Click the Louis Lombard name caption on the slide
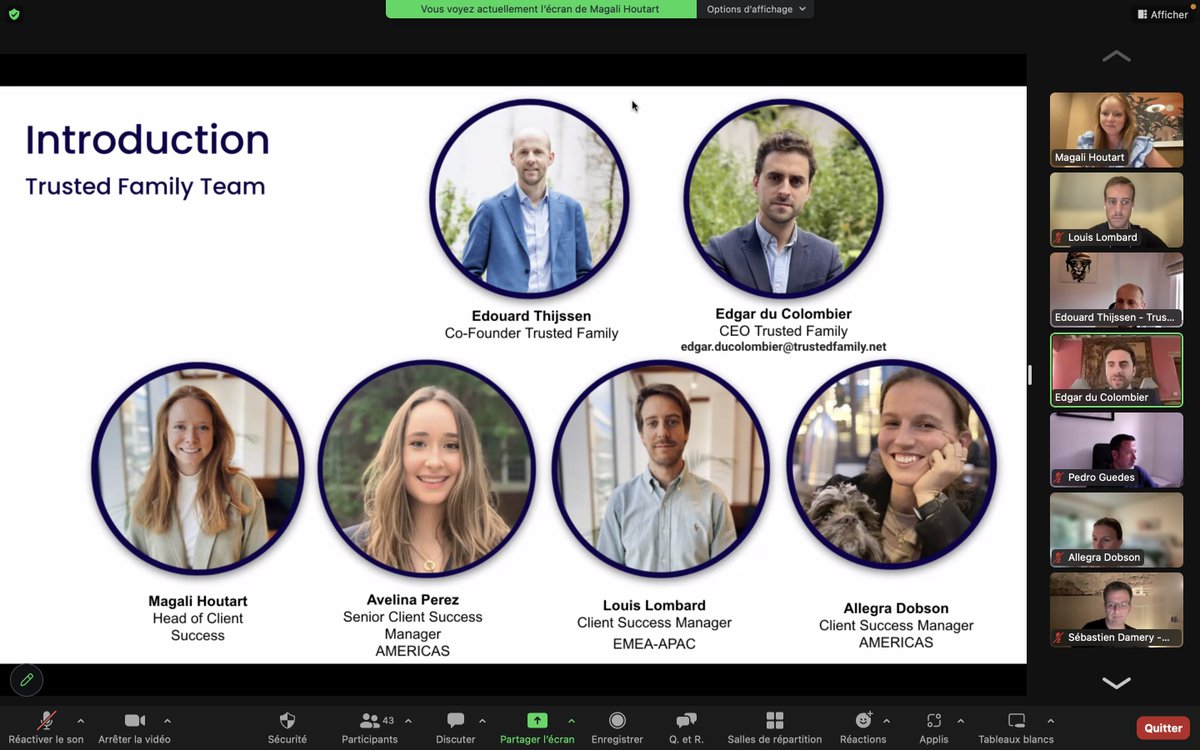 pyautogui.click(x=654, y=605)
